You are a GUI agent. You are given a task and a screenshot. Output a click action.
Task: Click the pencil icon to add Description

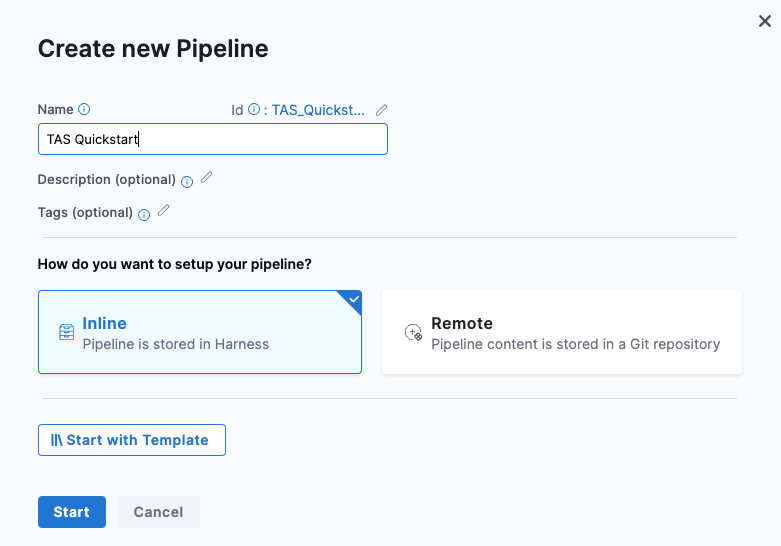pos(207,178)
